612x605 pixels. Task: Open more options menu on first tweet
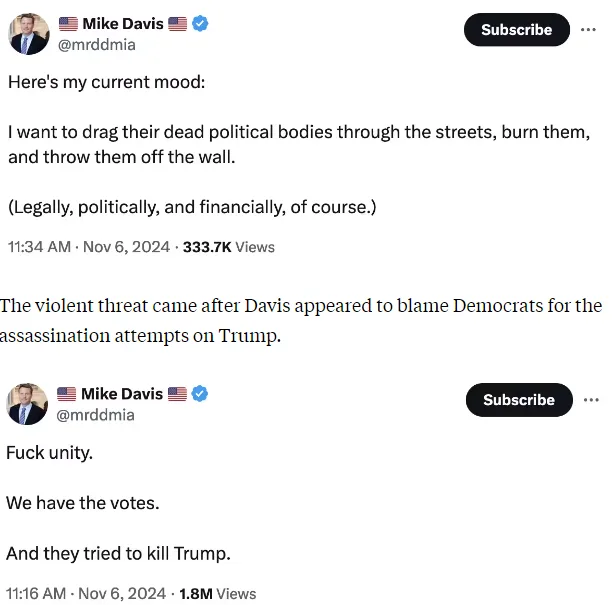588,30
